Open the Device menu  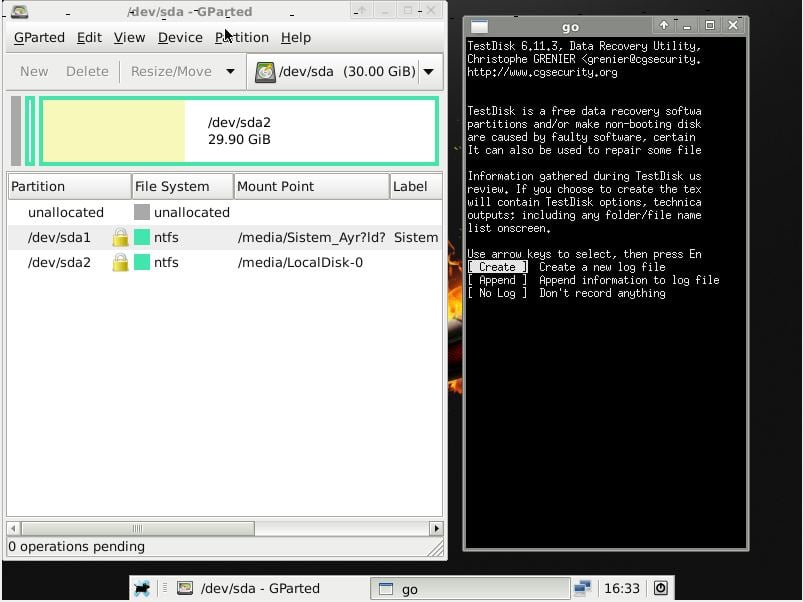pyautogui.click(x=180, y=37)
